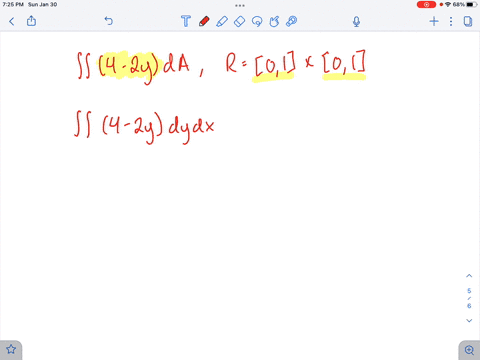Go to previous page with up chevron
This screenshot has height=360, width=480.
coord(469,276)
